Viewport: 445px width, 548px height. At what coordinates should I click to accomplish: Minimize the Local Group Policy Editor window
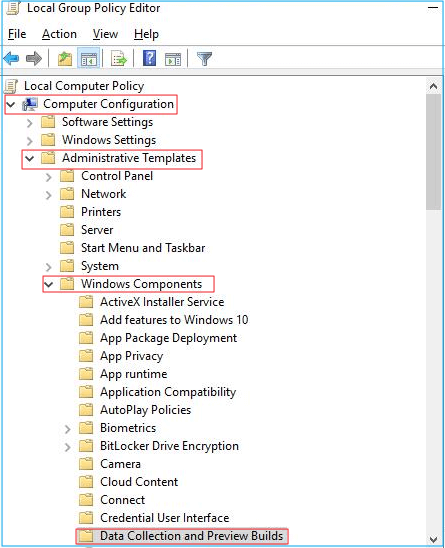click(x=433, y=7)
